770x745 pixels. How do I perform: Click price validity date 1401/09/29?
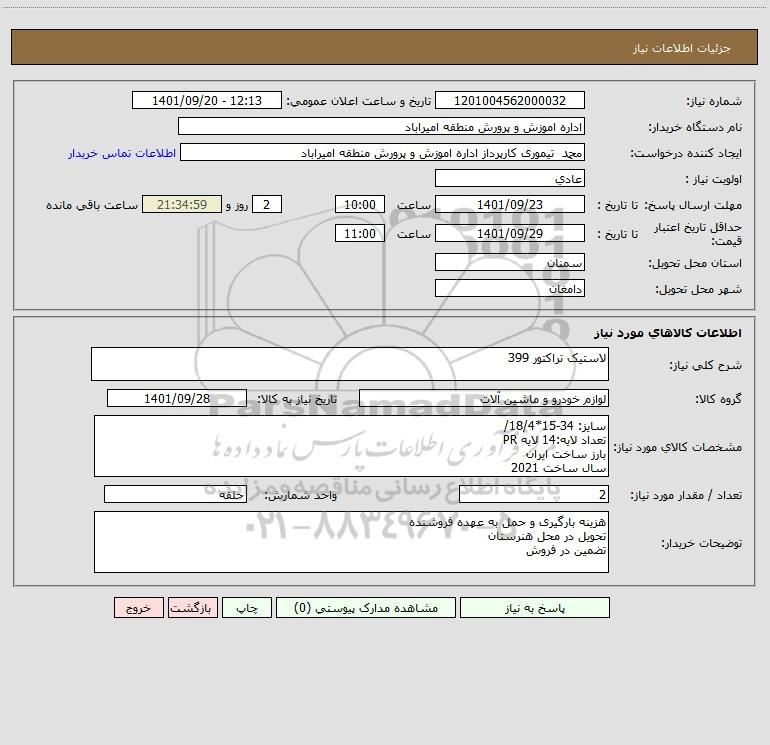(x=510, y=233)
